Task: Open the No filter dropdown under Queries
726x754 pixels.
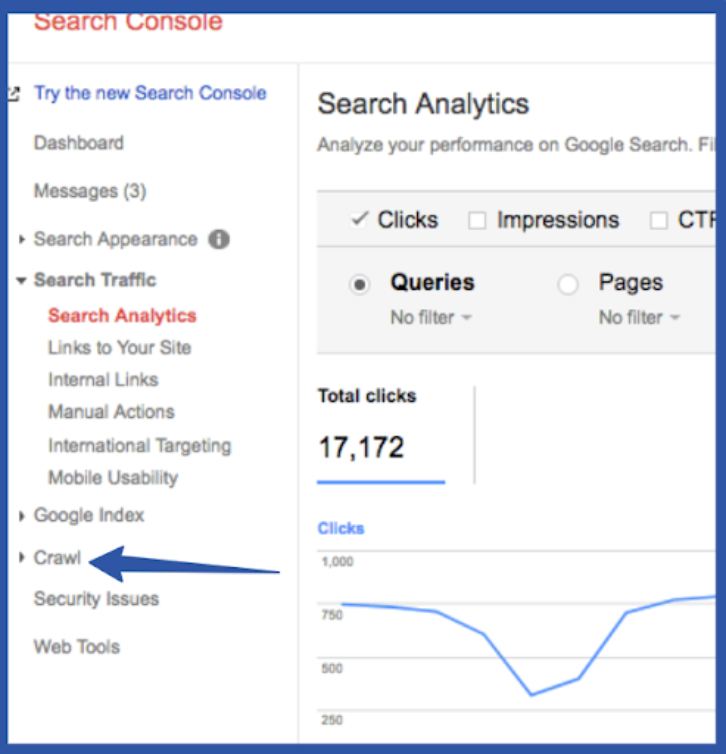Action: pyautogui.click(x=431, y=317)
